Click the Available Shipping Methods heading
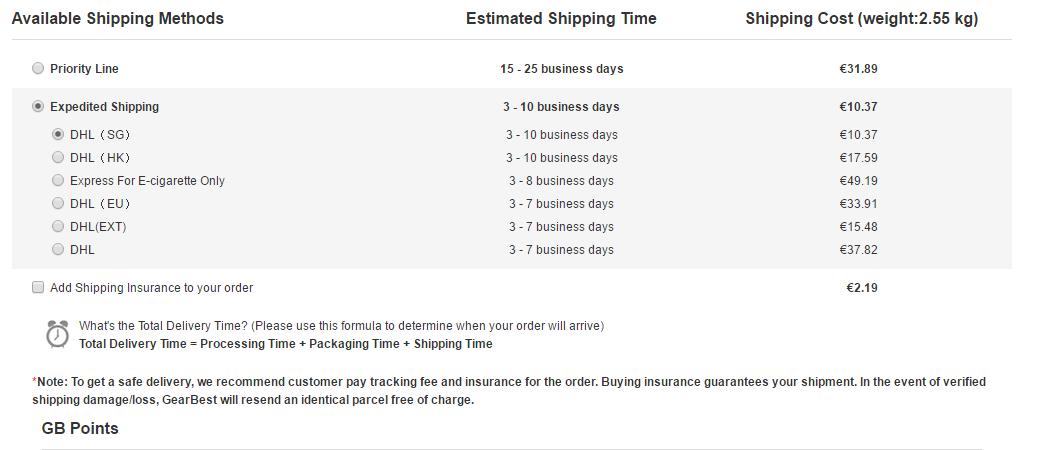The image size is (1044, 450). point(118,19)
